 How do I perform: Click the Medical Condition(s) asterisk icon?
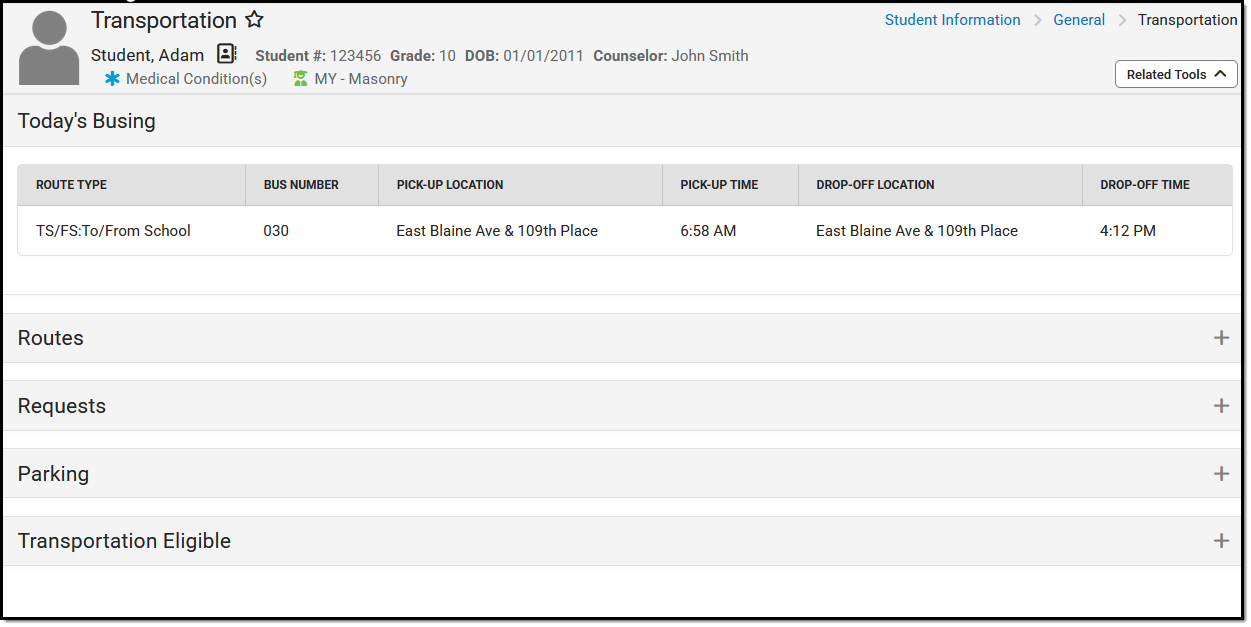click(x=112, y=78)
